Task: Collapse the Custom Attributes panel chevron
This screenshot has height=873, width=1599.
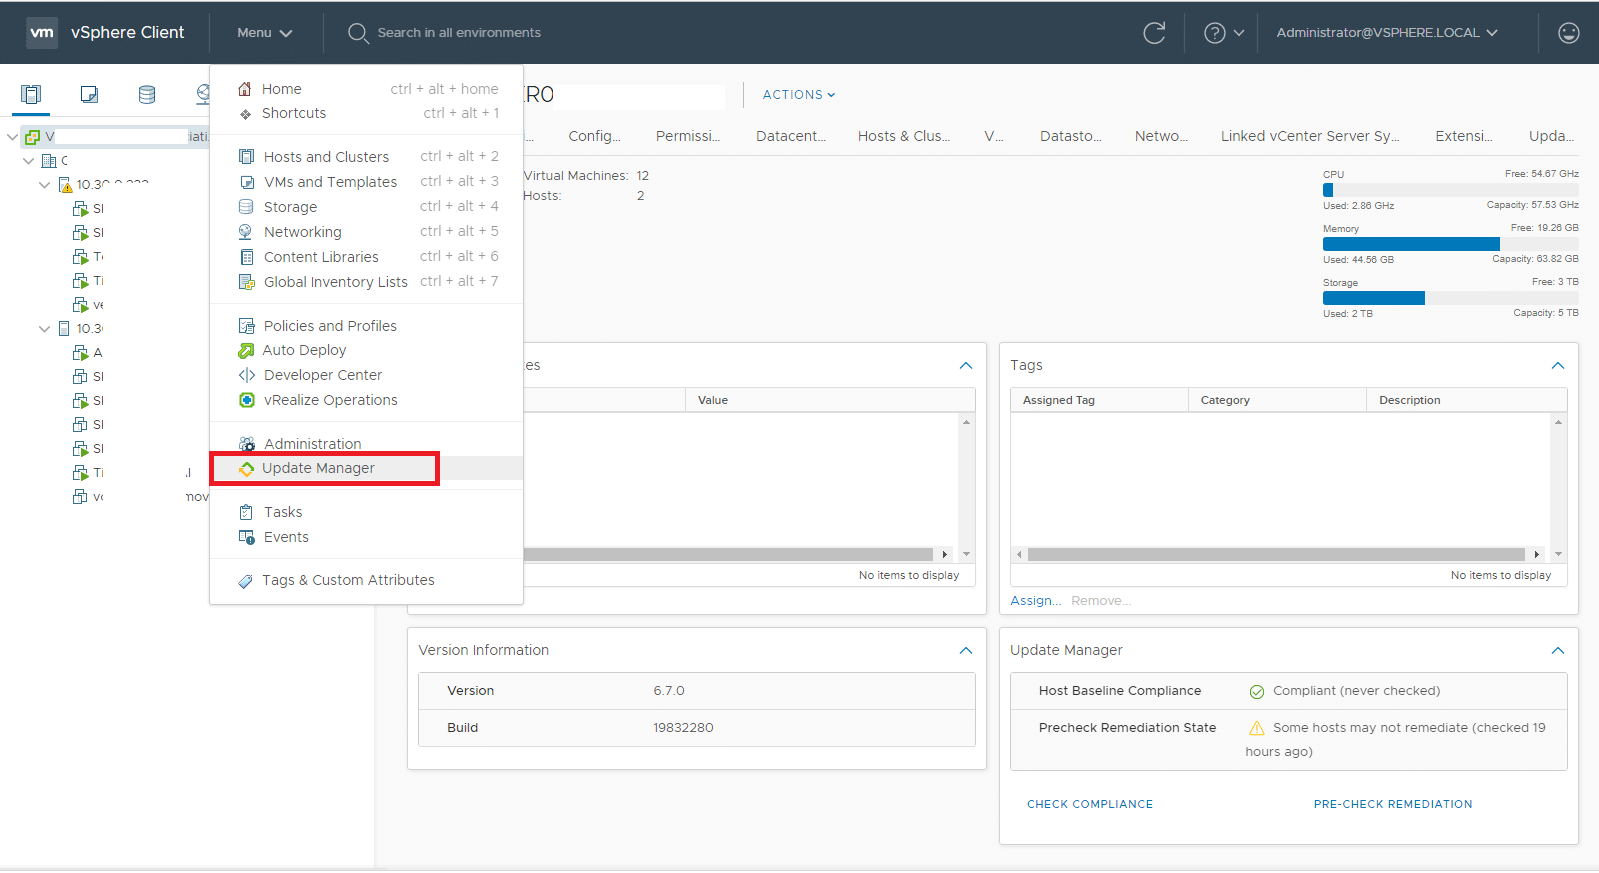Action: pyautogui.click(x=966, y=366)
